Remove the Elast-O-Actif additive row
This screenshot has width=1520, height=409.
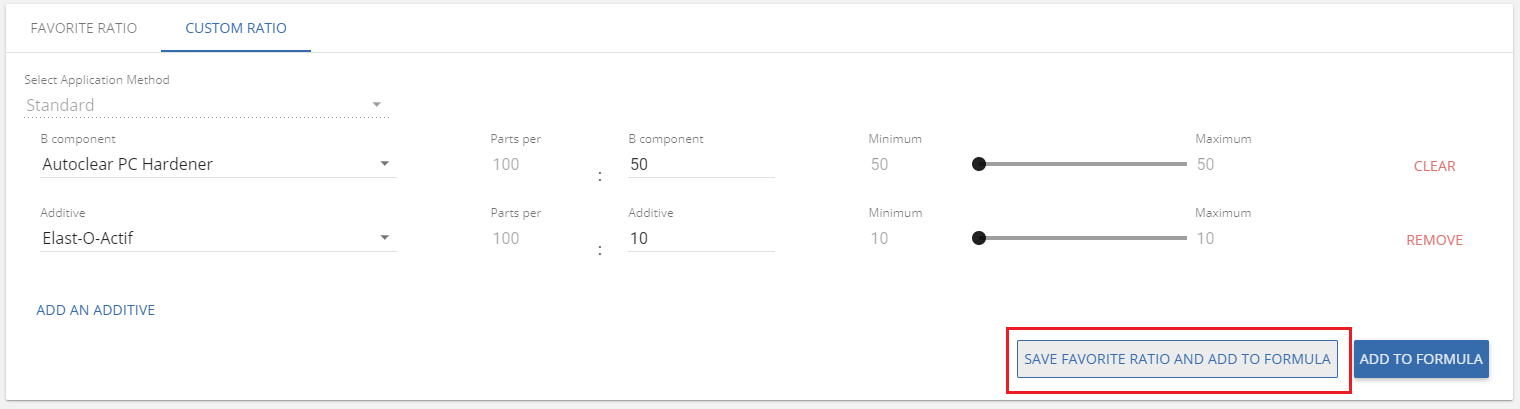(1434, 240)
